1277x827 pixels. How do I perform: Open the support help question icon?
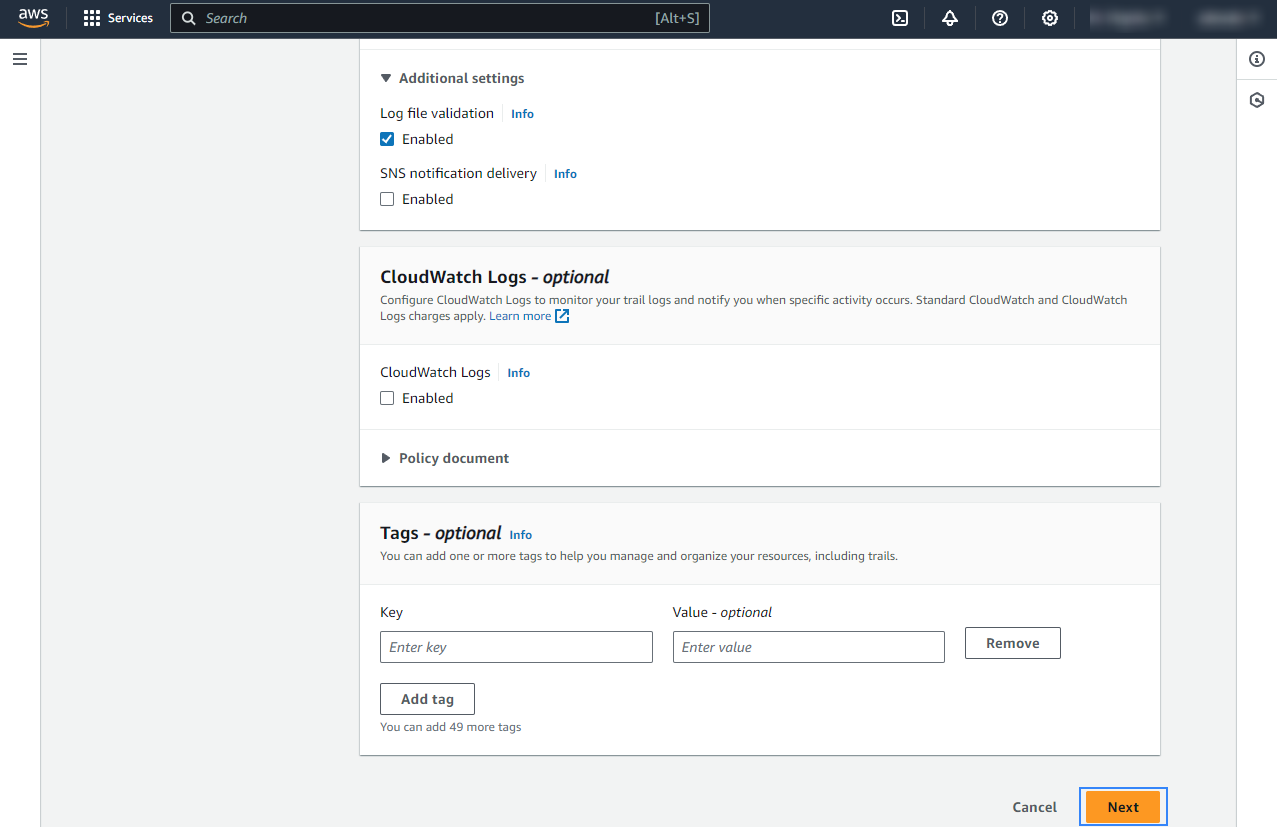(x=1000, y=18)
